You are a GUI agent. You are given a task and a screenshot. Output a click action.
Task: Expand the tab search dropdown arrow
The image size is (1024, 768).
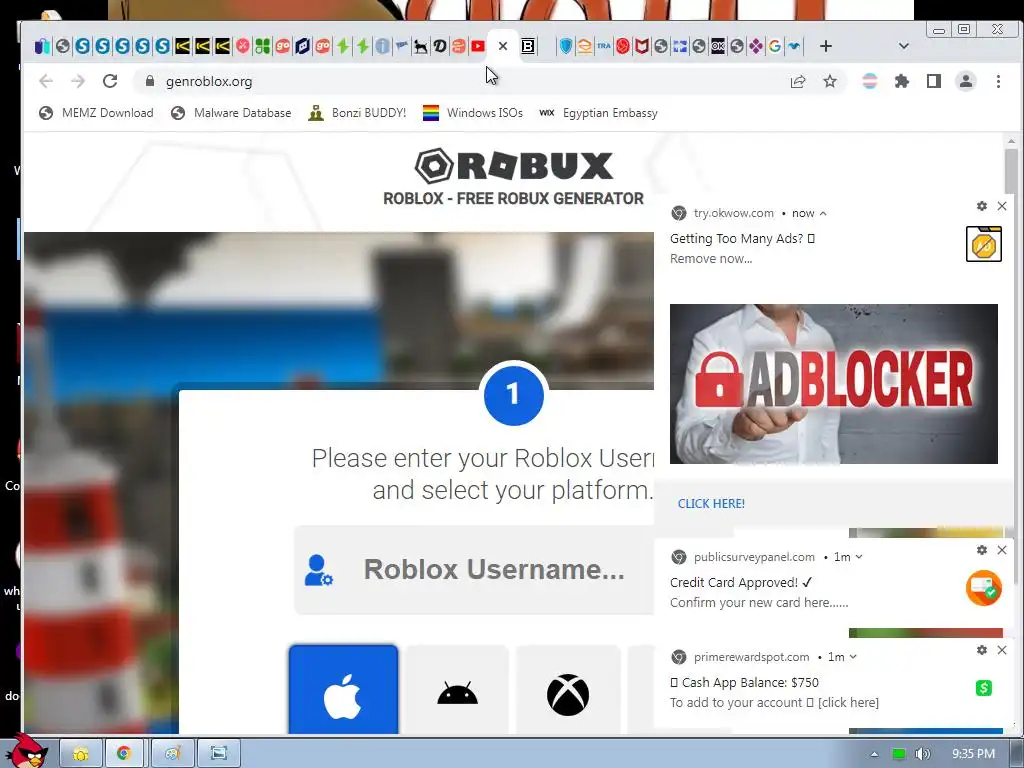904,46
